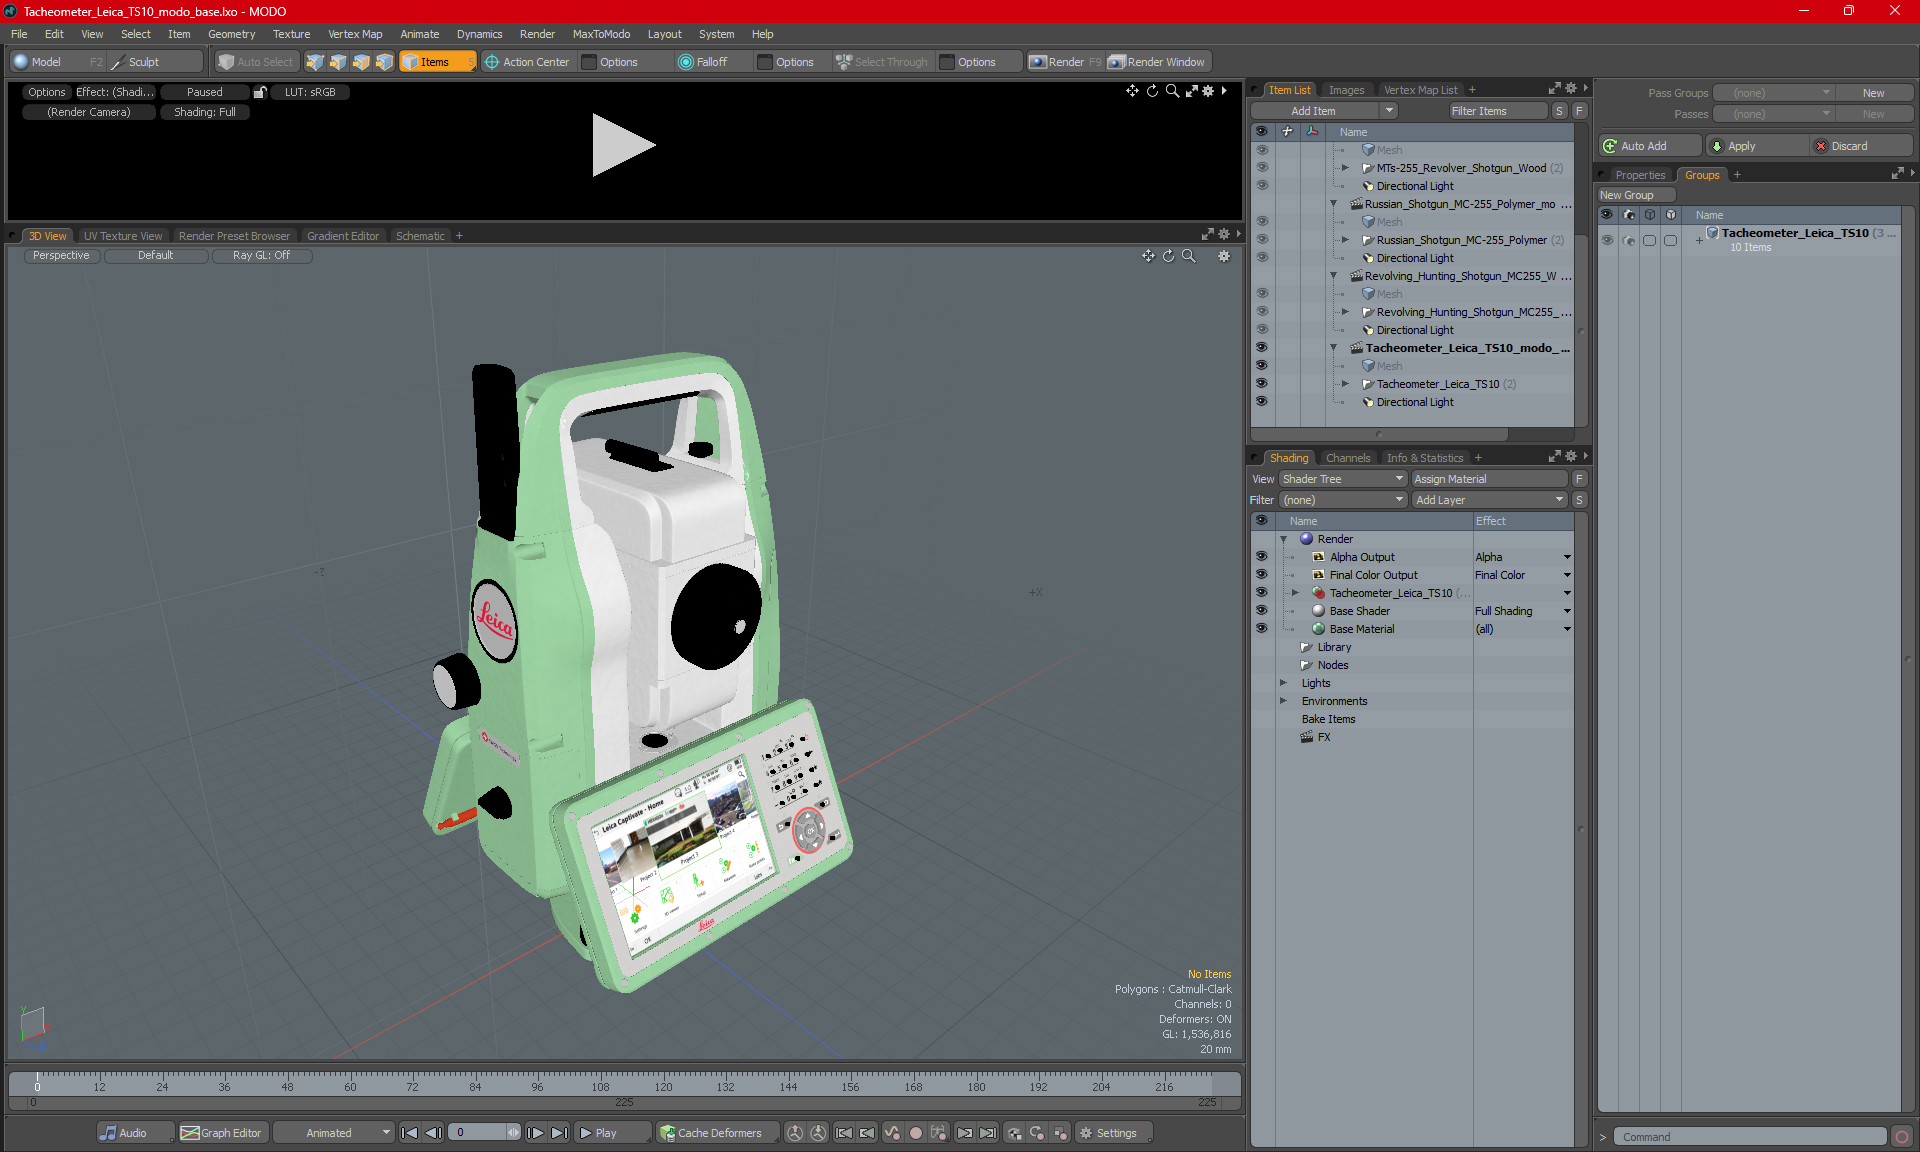
Task: Open Filter (none) dropdown in Shading
Action: [x=1343, y=500]
